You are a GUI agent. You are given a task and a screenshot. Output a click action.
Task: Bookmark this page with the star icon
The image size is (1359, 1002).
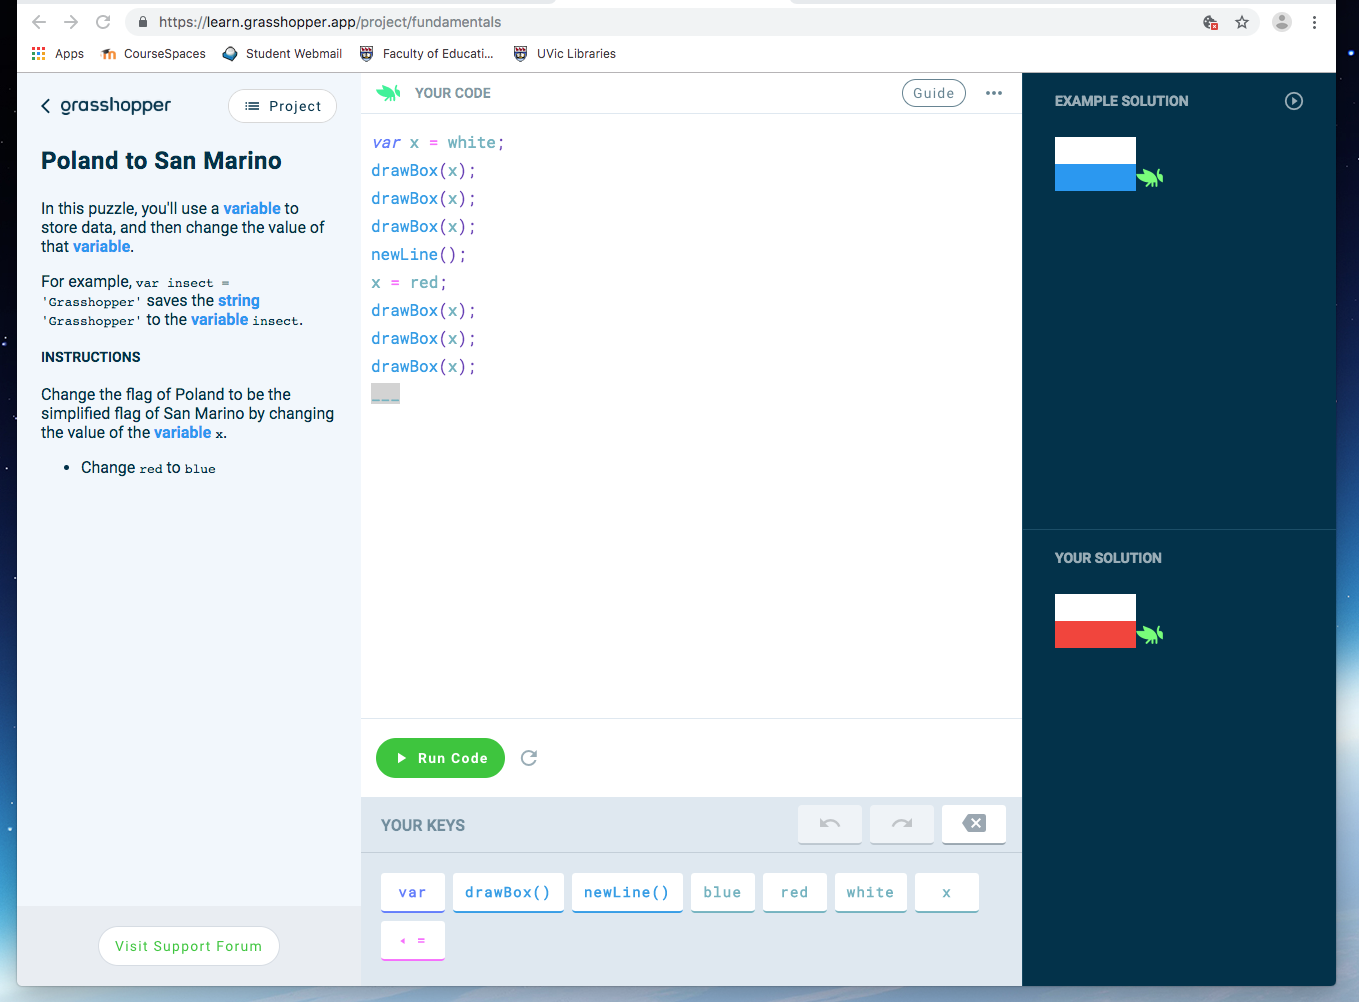1241,22
